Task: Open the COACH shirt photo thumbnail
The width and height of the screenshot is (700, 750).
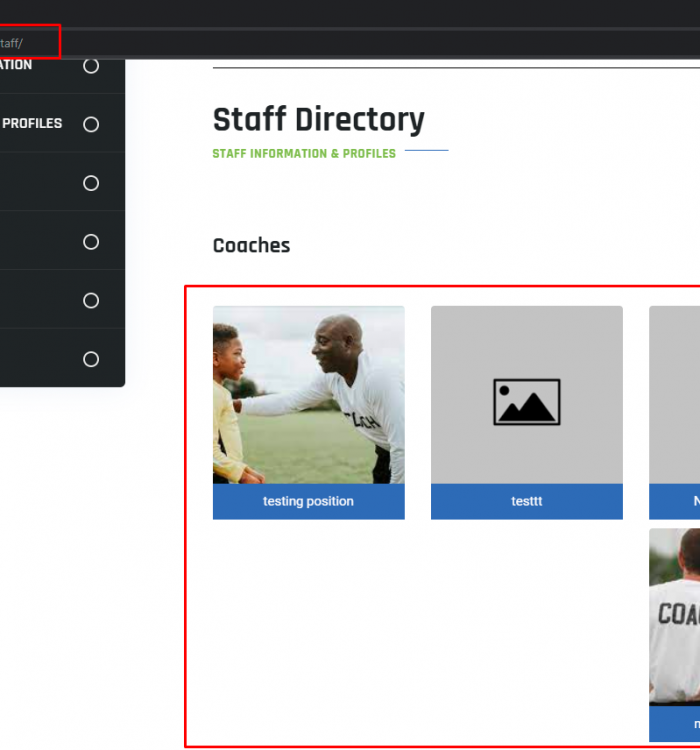Action: tap(675, 617)
